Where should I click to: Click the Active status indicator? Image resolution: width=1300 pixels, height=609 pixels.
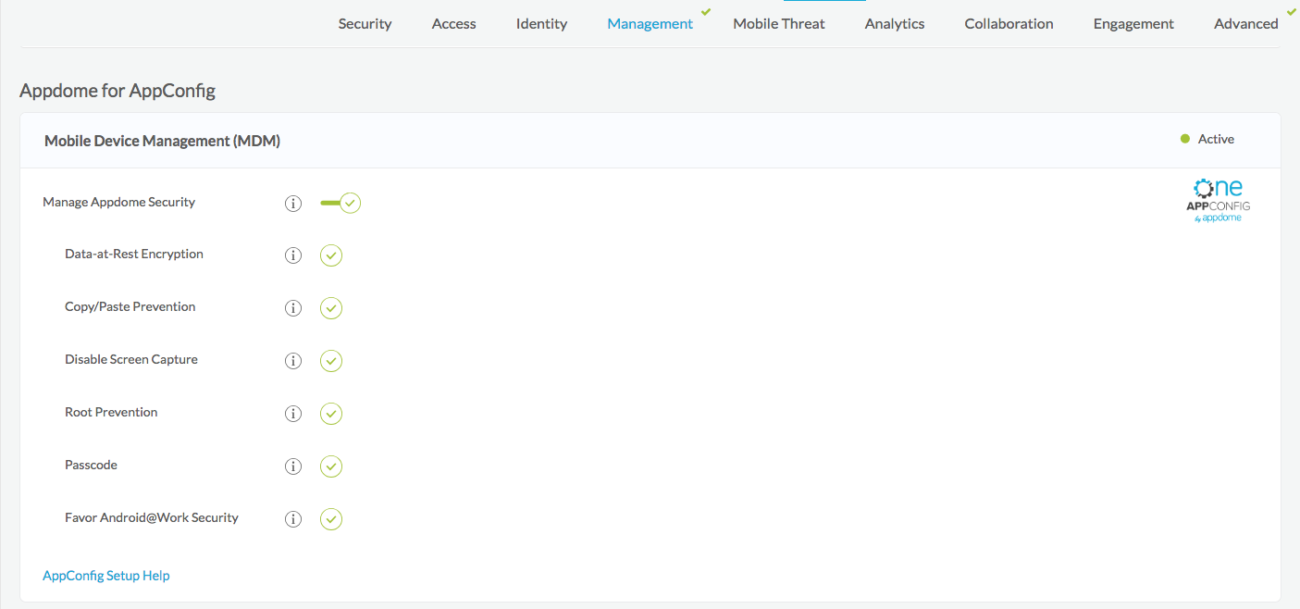[x=1207, y=139]
